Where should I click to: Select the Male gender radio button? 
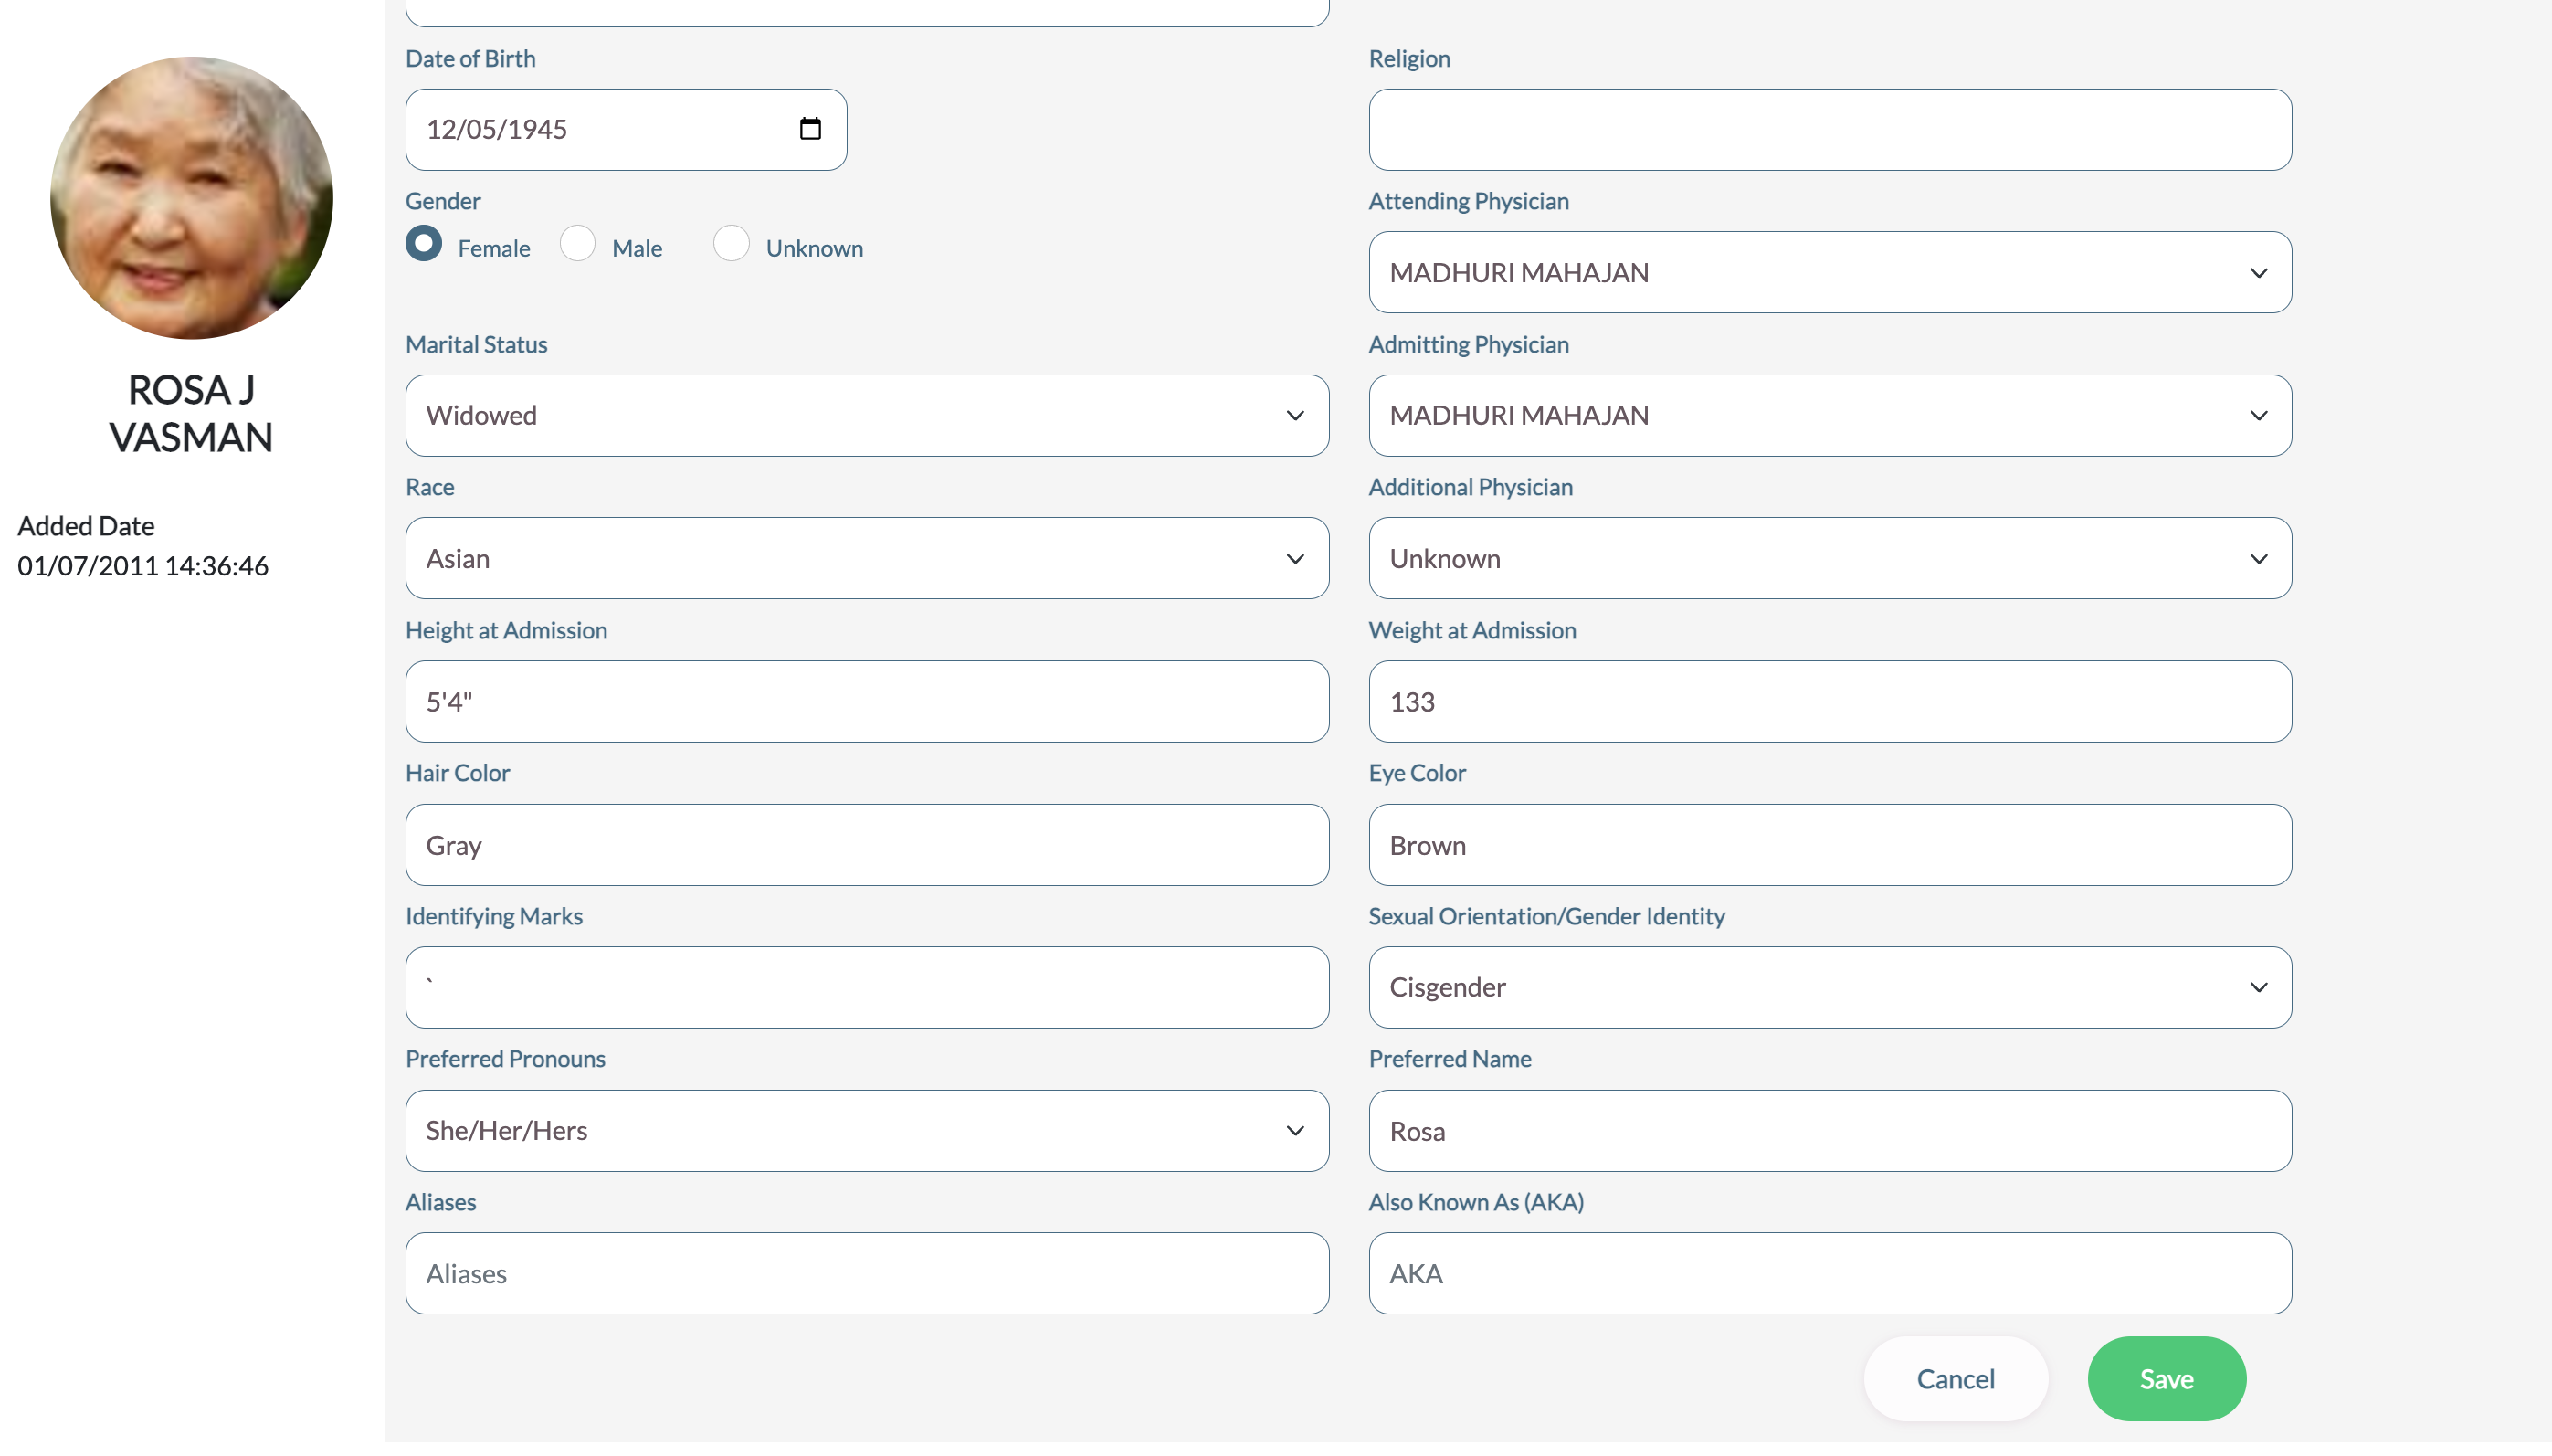pos(578,244)
